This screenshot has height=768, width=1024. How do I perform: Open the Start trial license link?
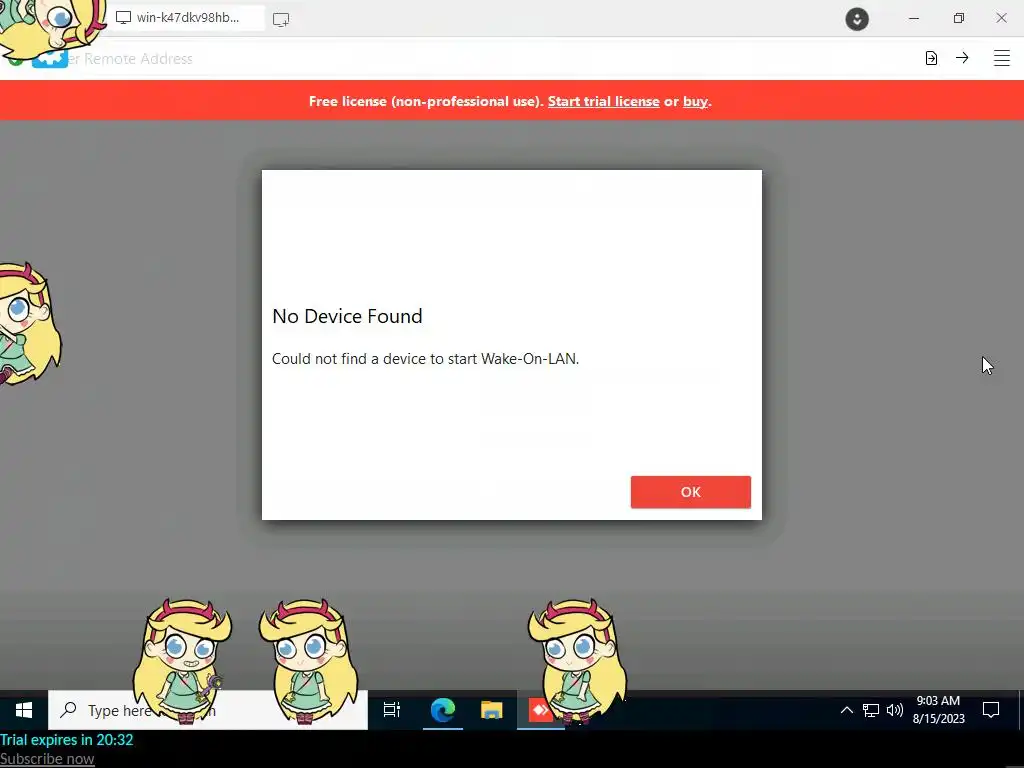pos(603,101)
